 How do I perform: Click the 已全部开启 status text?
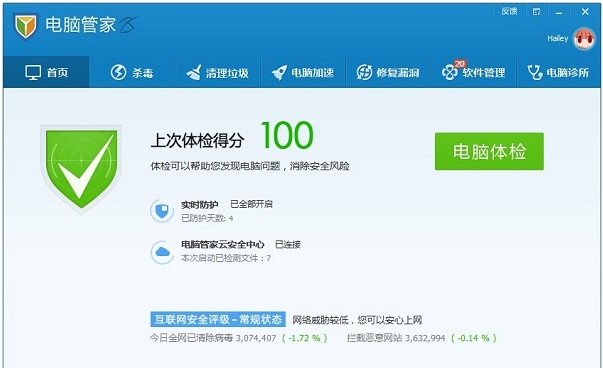[x=251, y=204]
